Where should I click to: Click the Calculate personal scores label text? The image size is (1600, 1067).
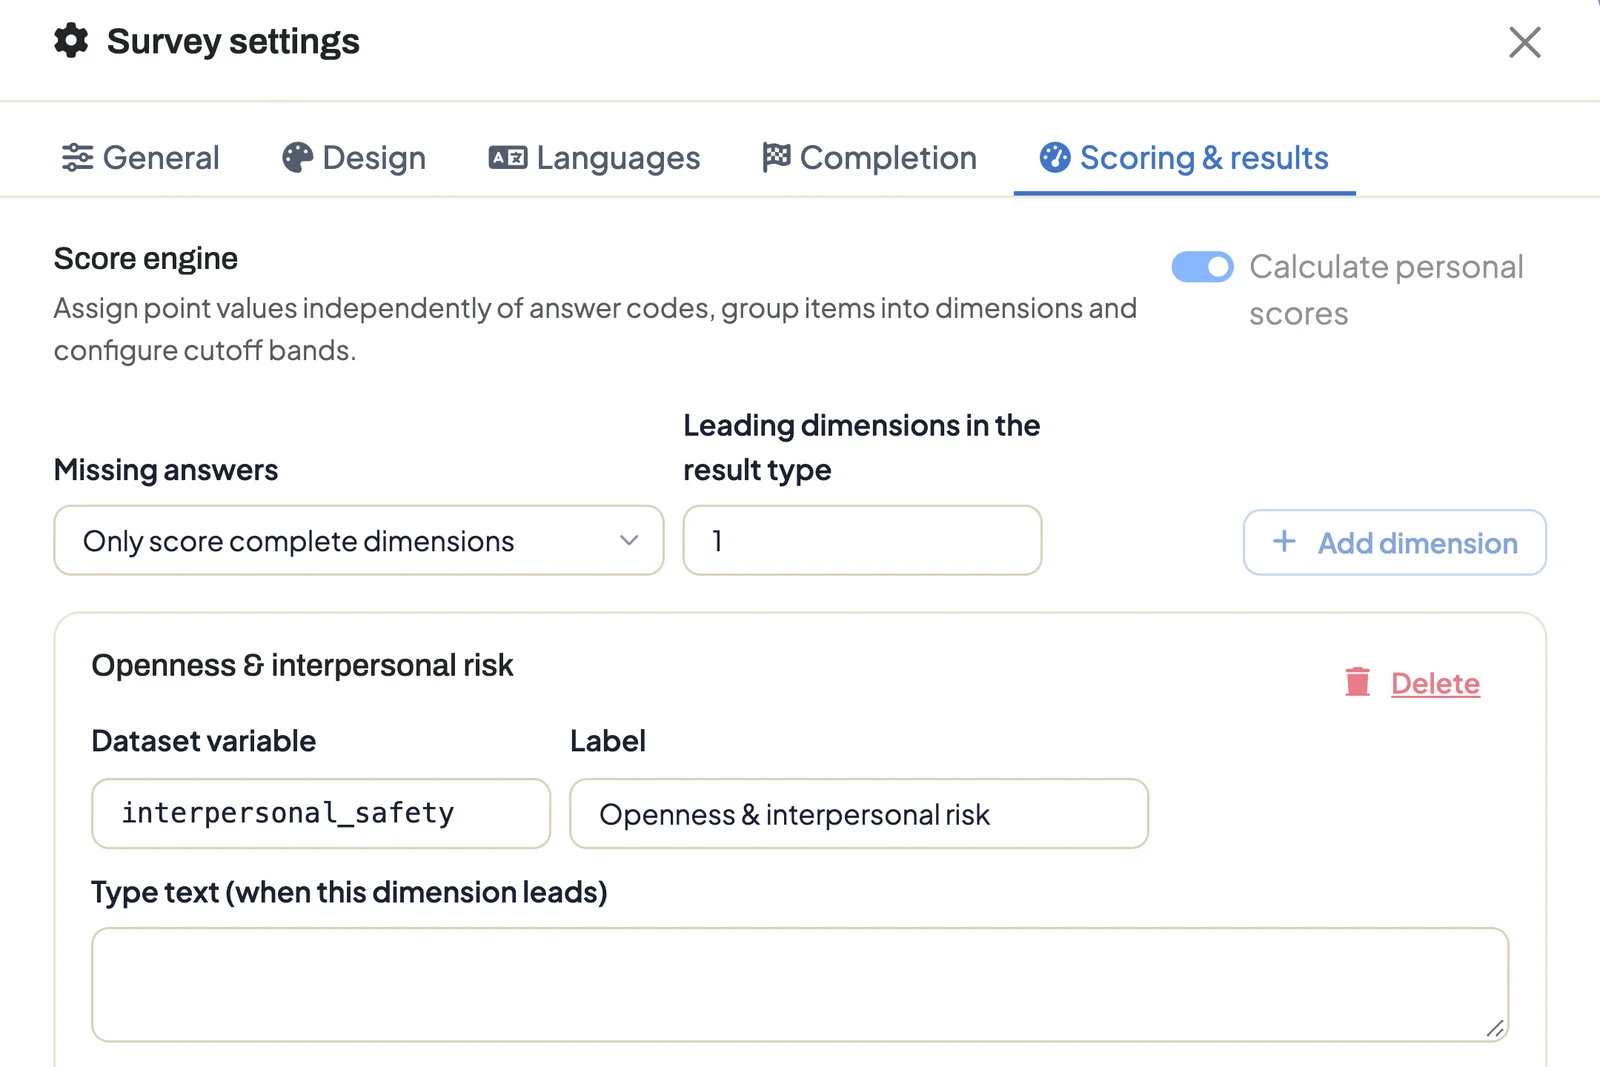point(1386,290)
